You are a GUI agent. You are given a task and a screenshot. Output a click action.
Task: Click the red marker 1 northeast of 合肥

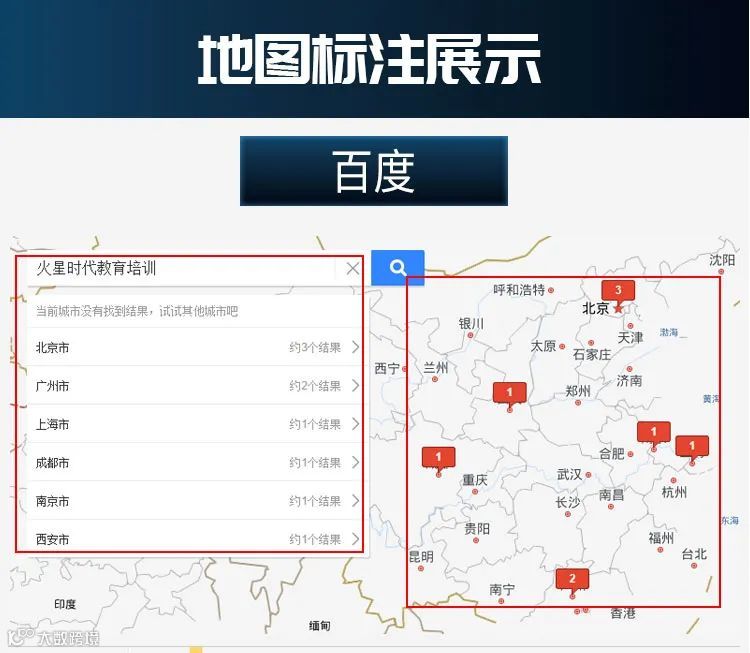click(653, 432)
